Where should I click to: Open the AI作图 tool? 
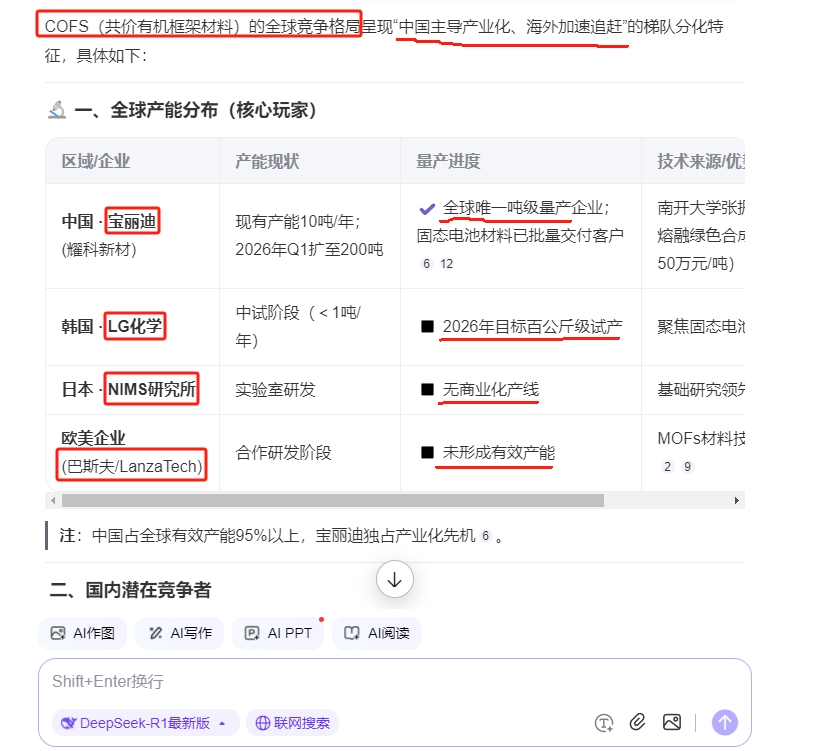(83, 633)
